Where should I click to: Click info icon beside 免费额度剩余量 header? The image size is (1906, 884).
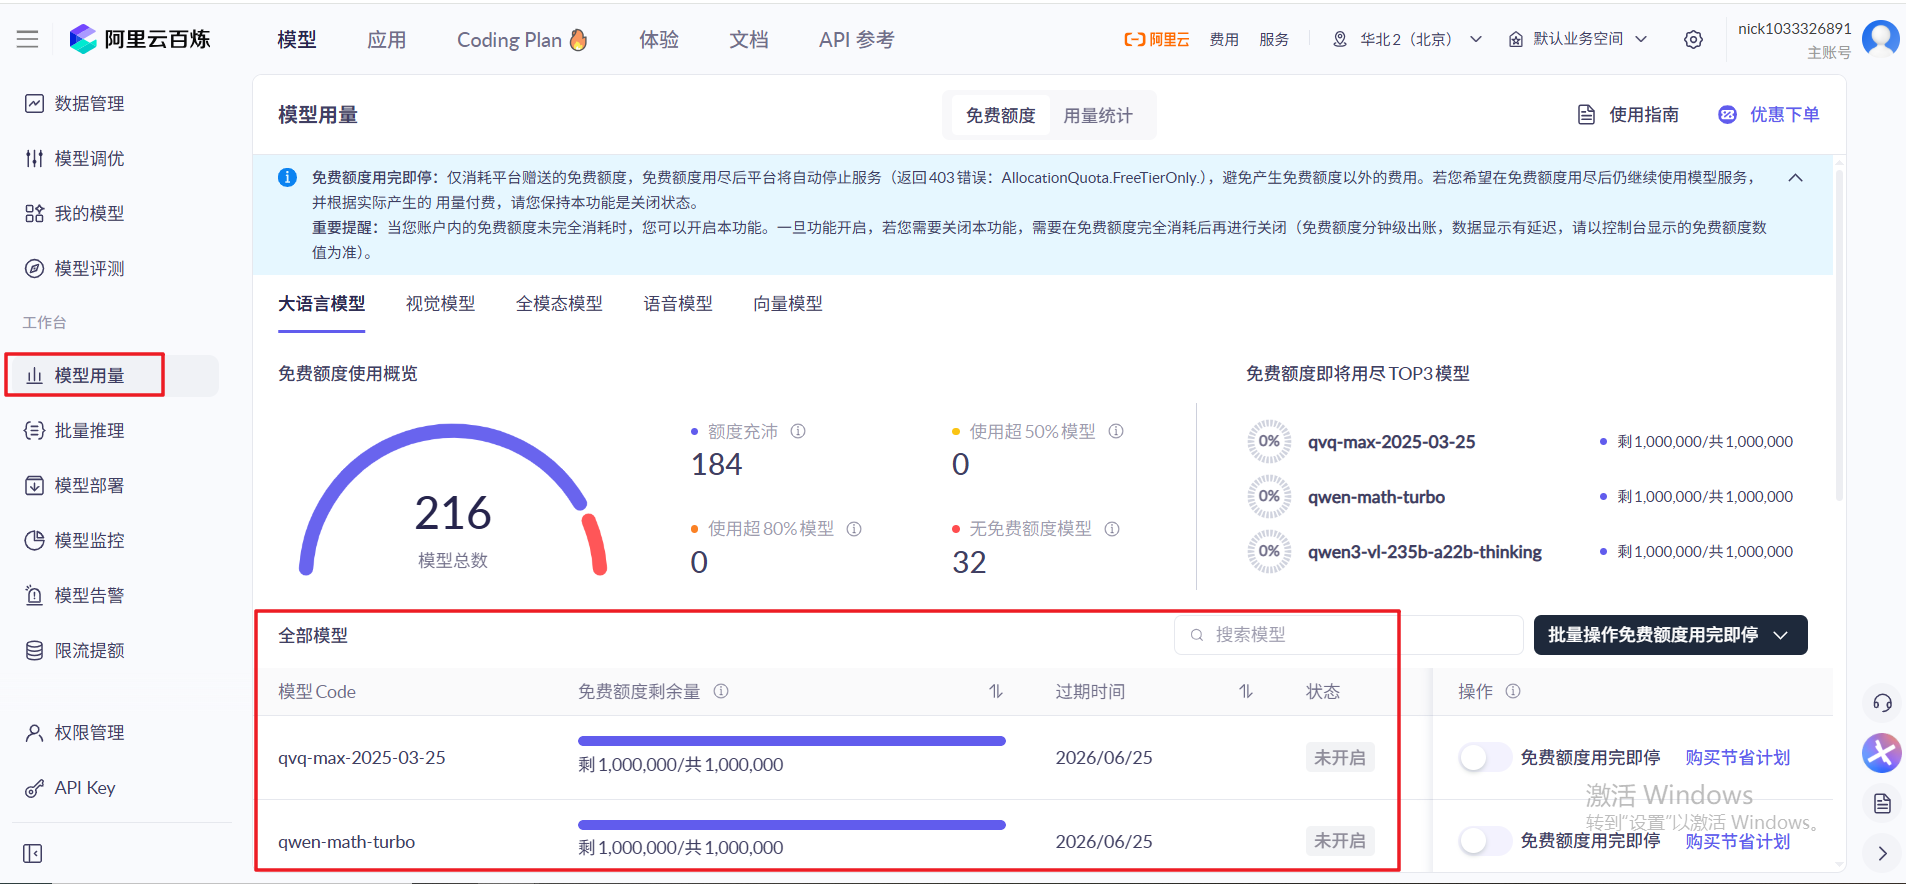[x=721, y=691]
